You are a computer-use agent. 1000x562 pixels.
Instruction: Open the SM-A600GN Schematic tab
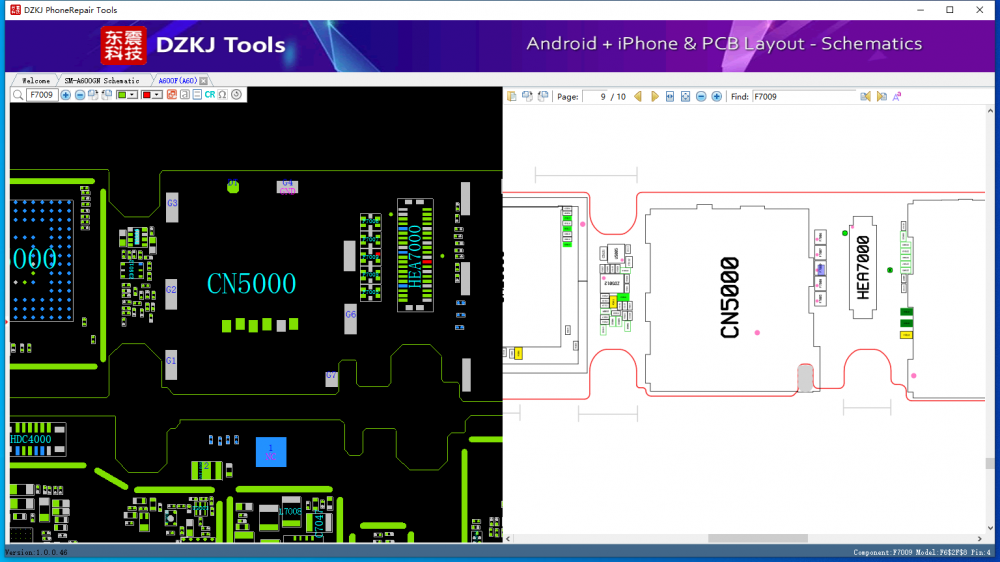tap(102, 80)
